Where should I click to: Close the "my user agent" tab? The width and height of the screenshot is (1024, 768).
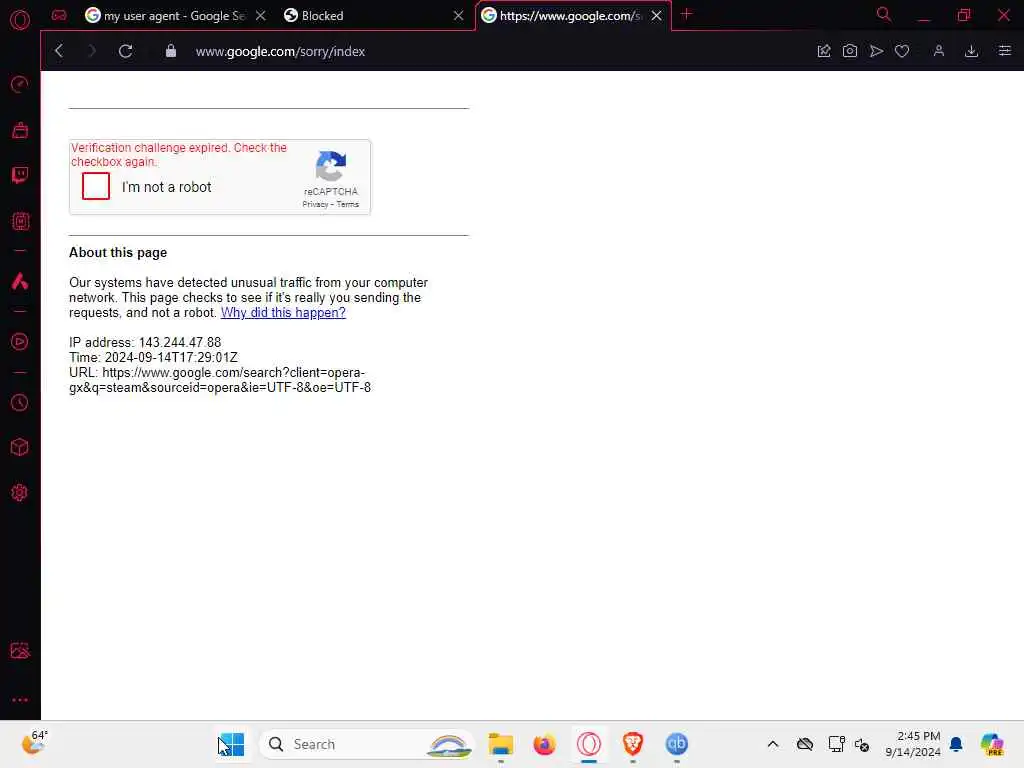[261, 16]
